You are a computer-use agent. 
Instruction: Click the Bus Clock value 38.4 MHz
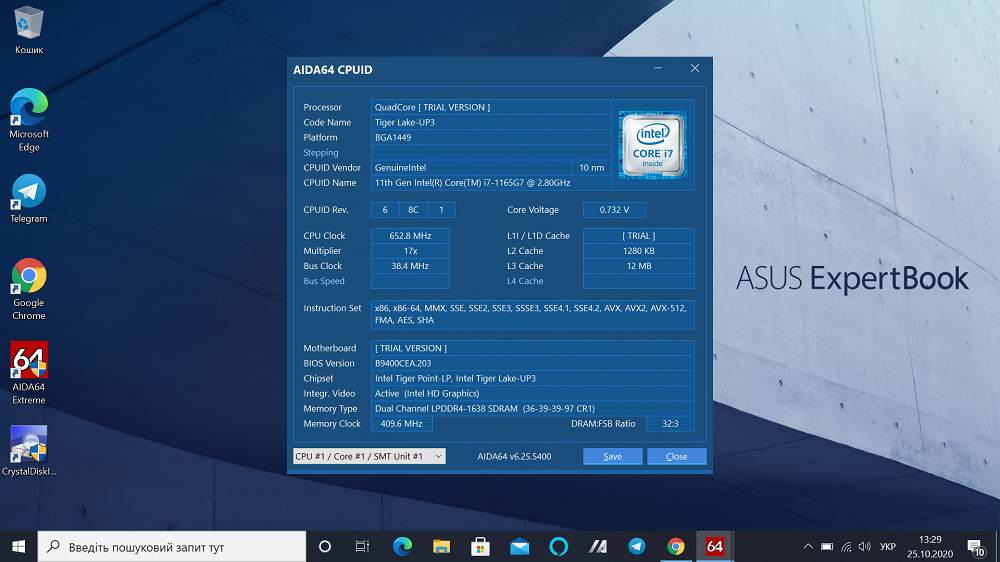tap(409, 266)
